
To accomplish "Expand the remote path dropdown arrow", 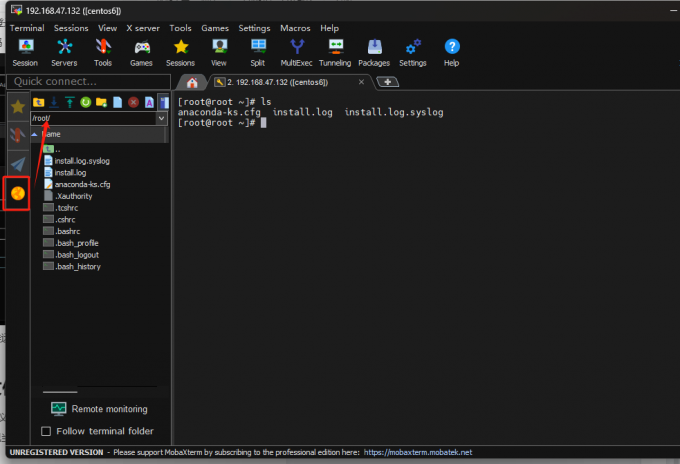I will (161, 118).
